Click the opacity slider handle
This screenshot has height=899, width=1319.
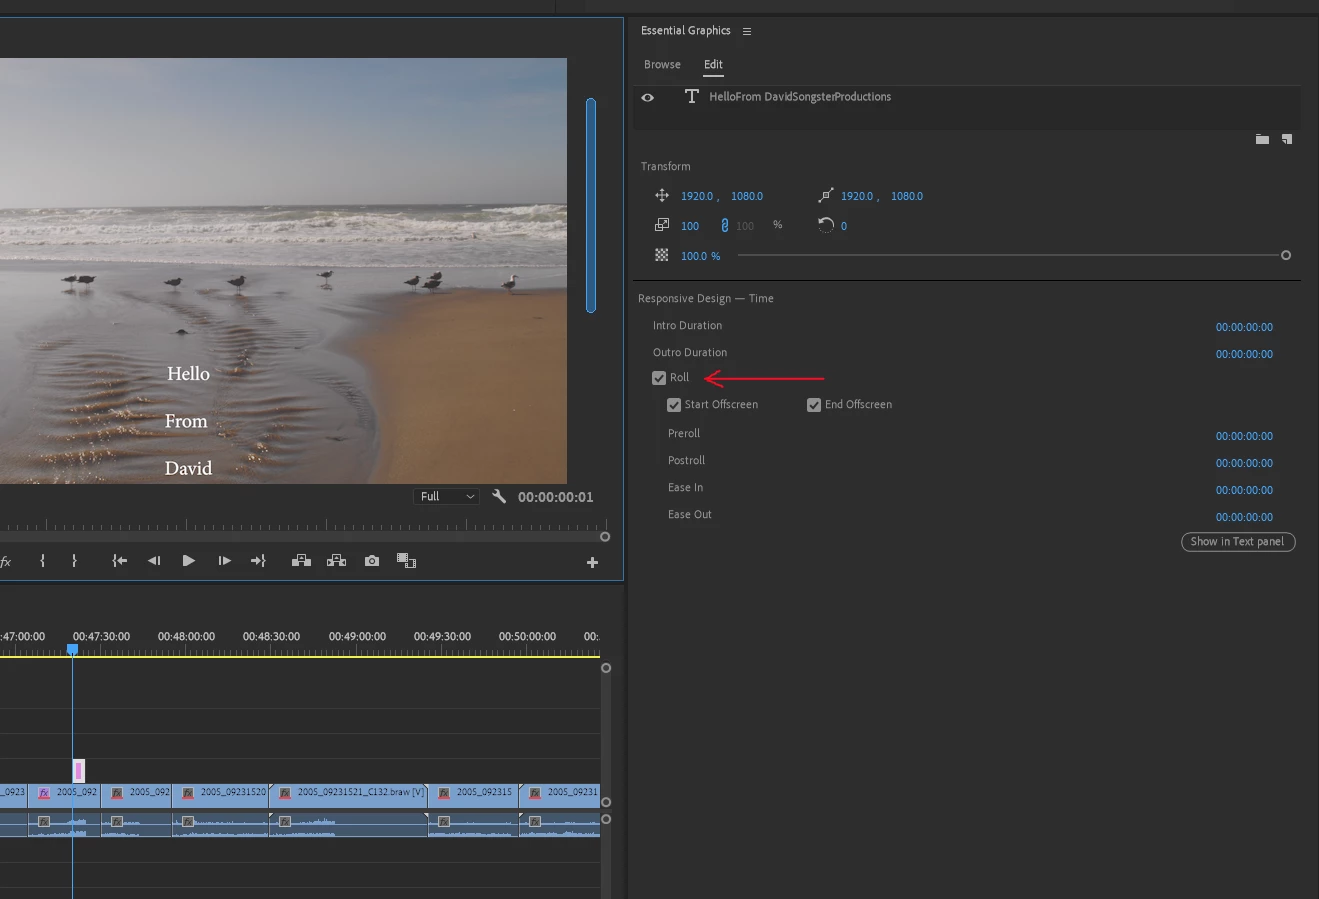[x=1286, y=256]
